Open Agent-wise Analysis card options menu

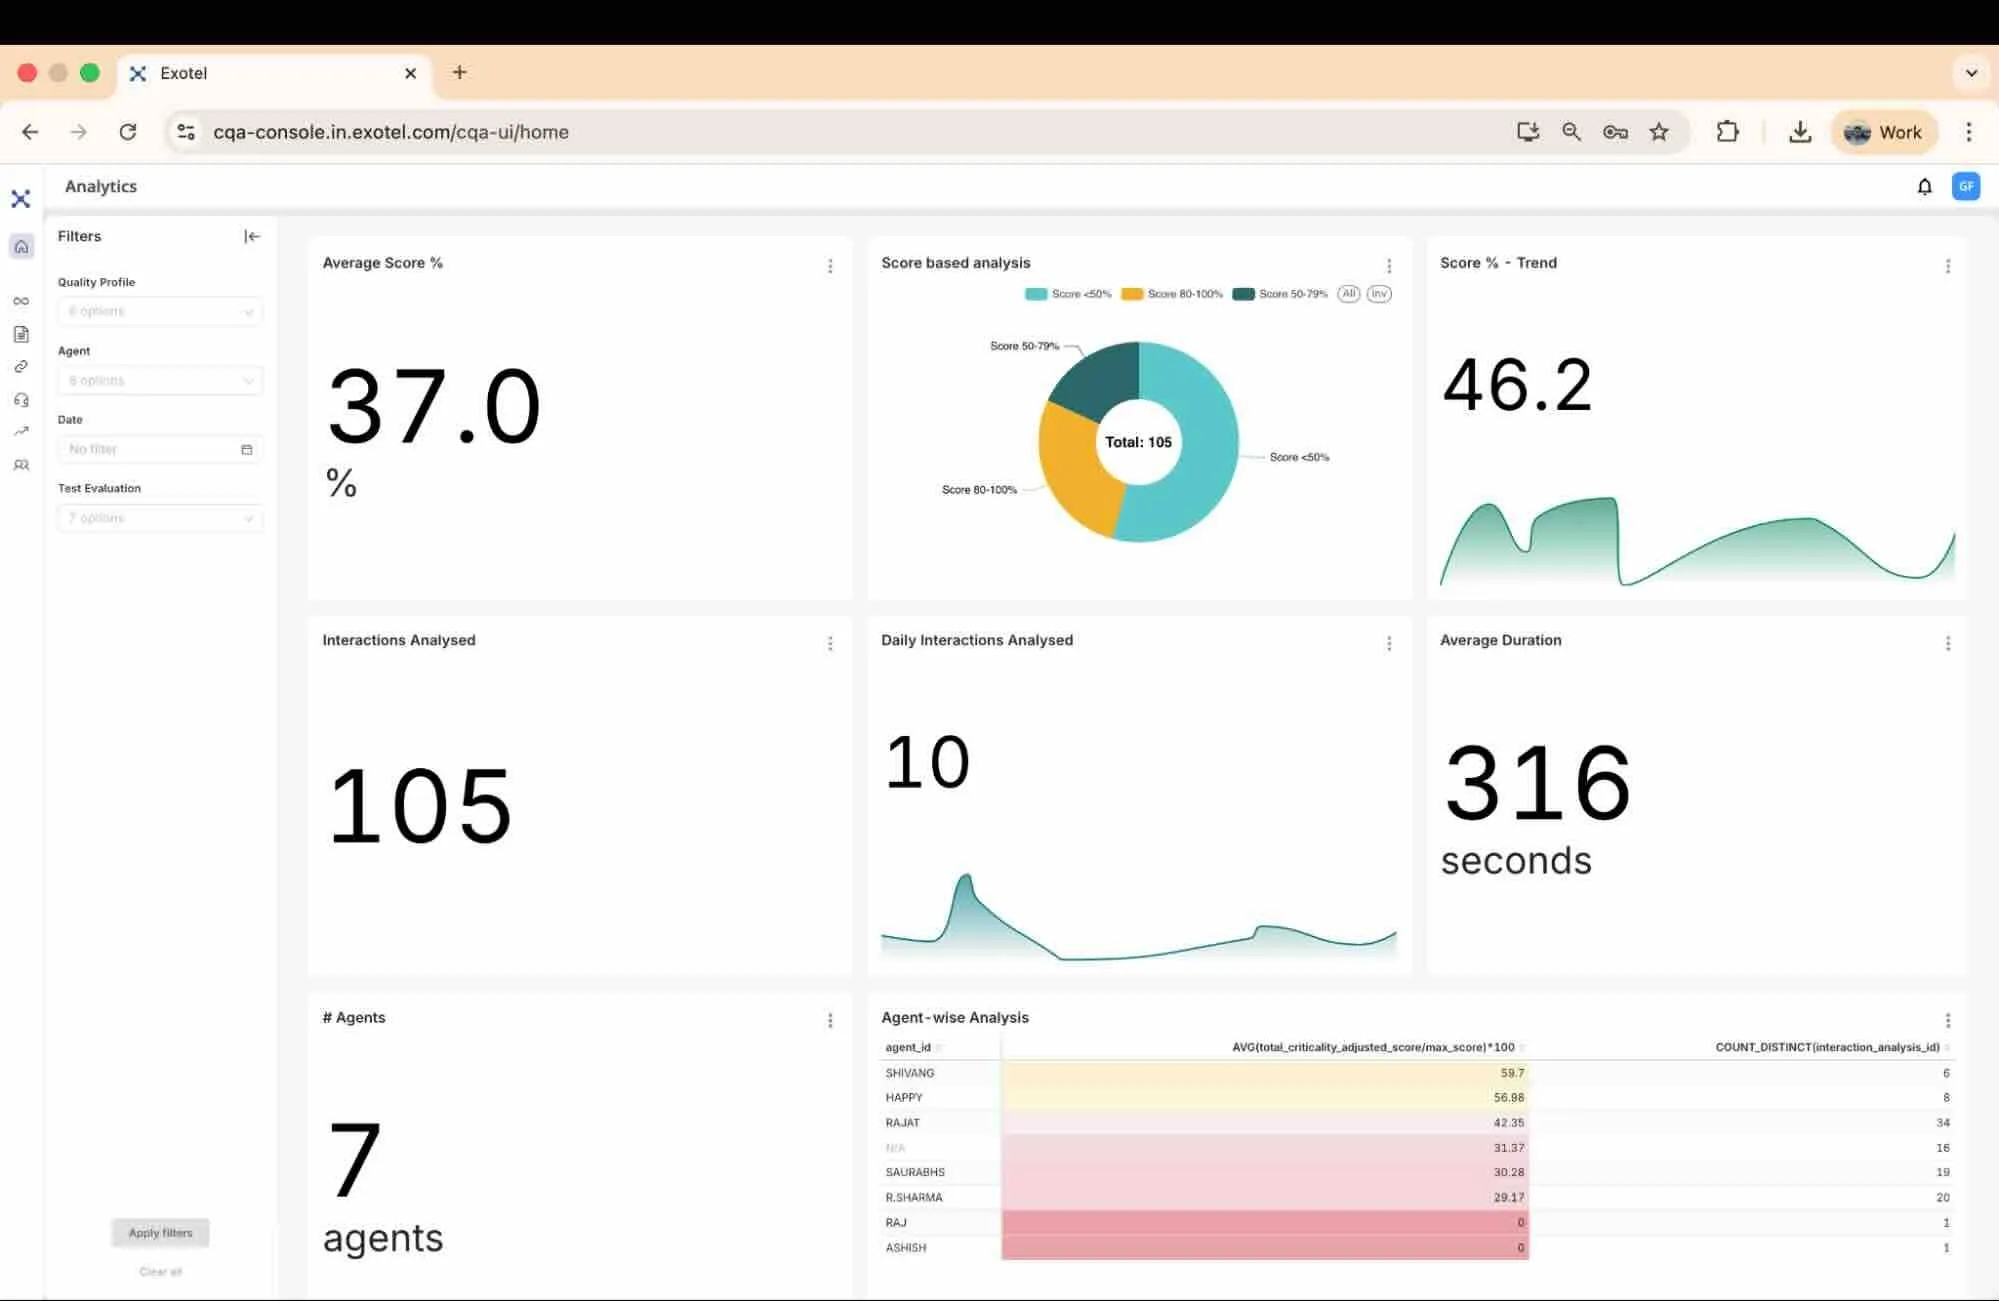point(1948,1020)
